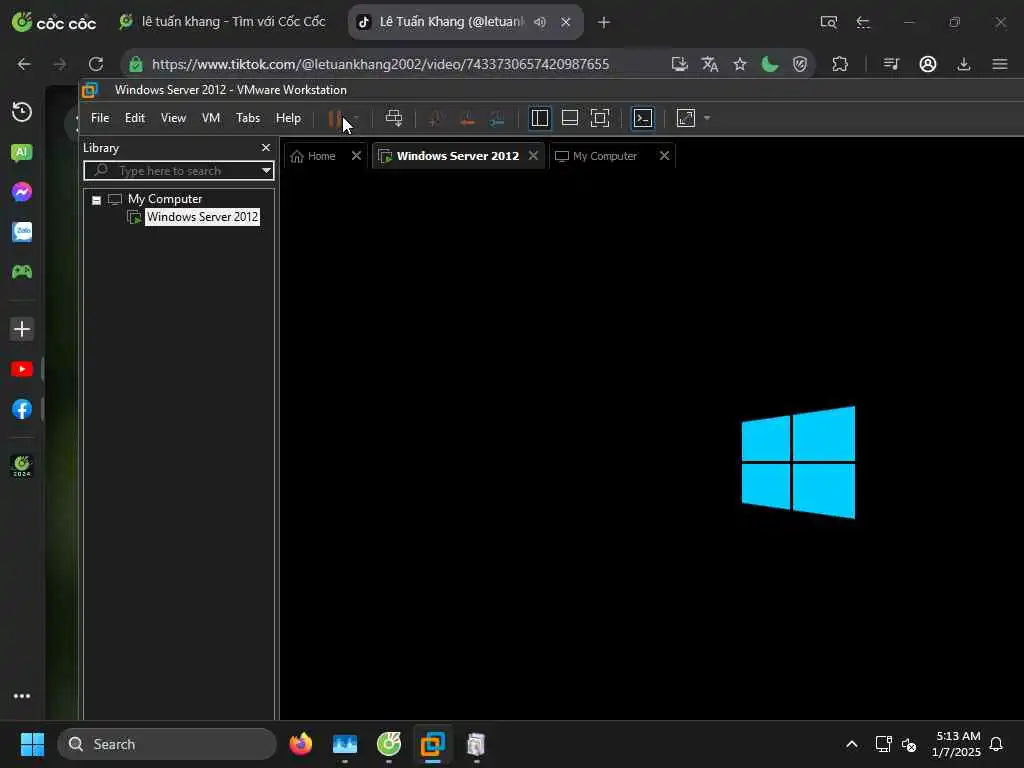Open the snapshot manager icon
Image resolution: width=1024 pixels, height=768 pixels.
497,118
